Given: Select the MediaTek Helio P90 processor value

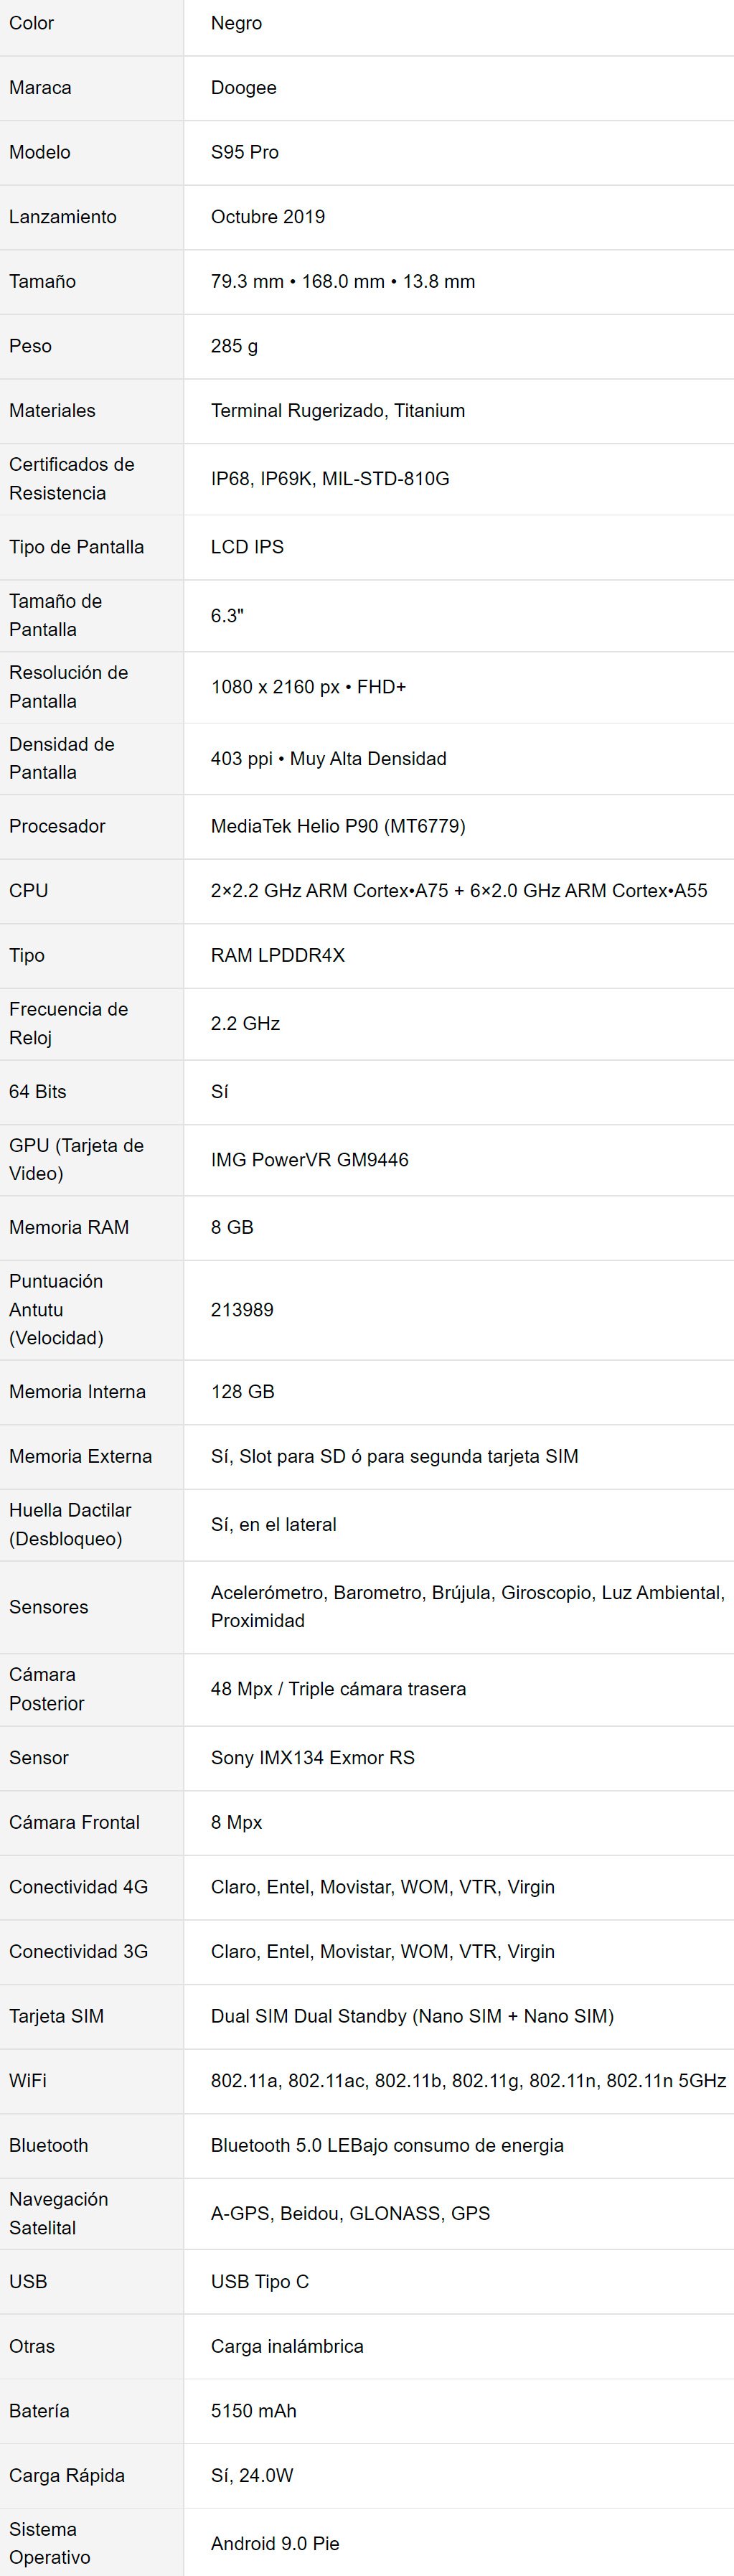Looking at the screenshot, I should (338, 826).
